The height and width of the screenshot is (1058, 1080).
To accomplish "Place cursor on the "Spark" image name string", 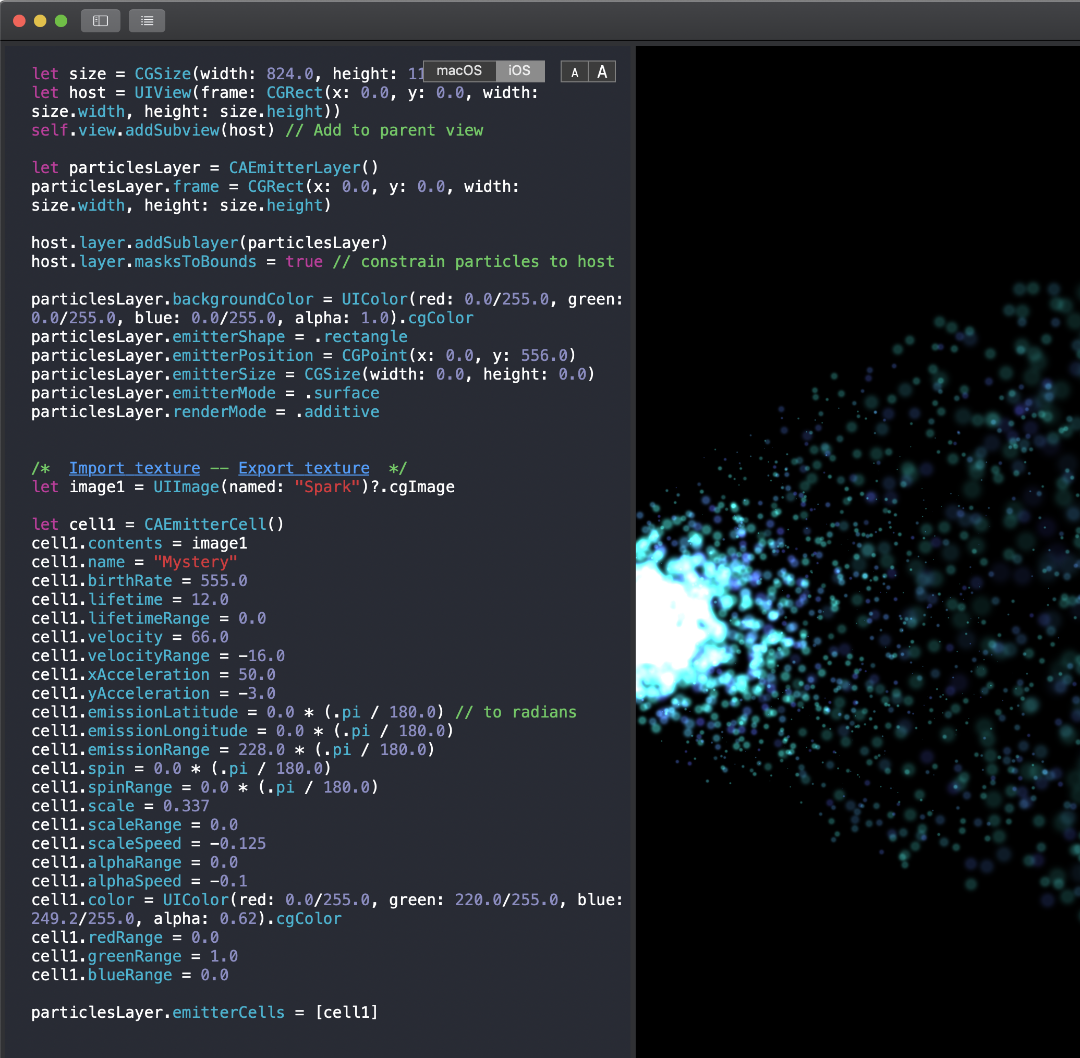I will pos(333,487).
